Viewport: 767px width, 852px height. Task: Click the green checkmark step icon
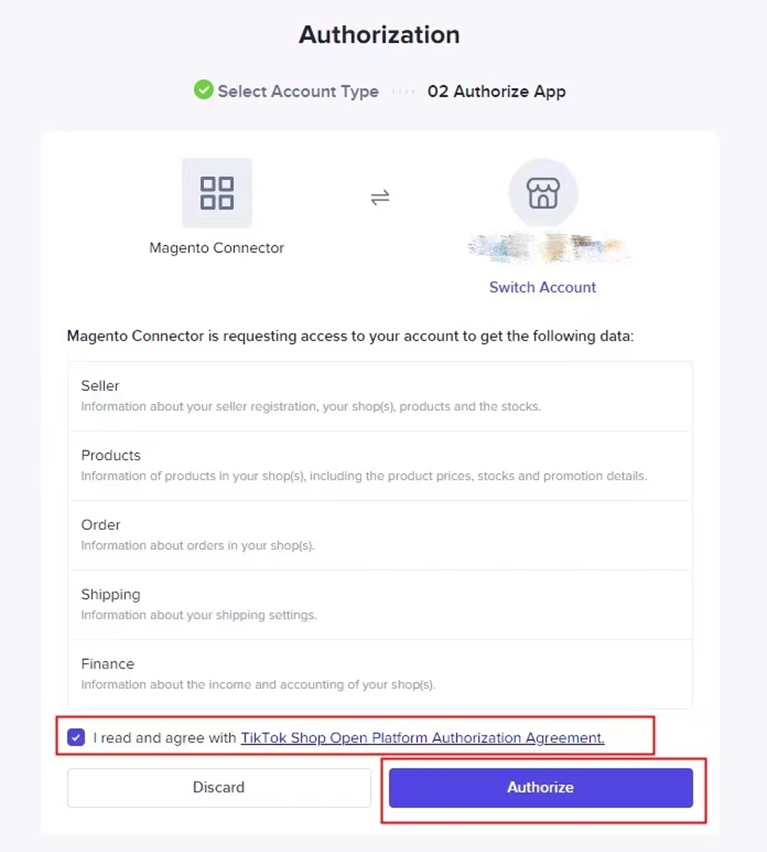point(204,91)
